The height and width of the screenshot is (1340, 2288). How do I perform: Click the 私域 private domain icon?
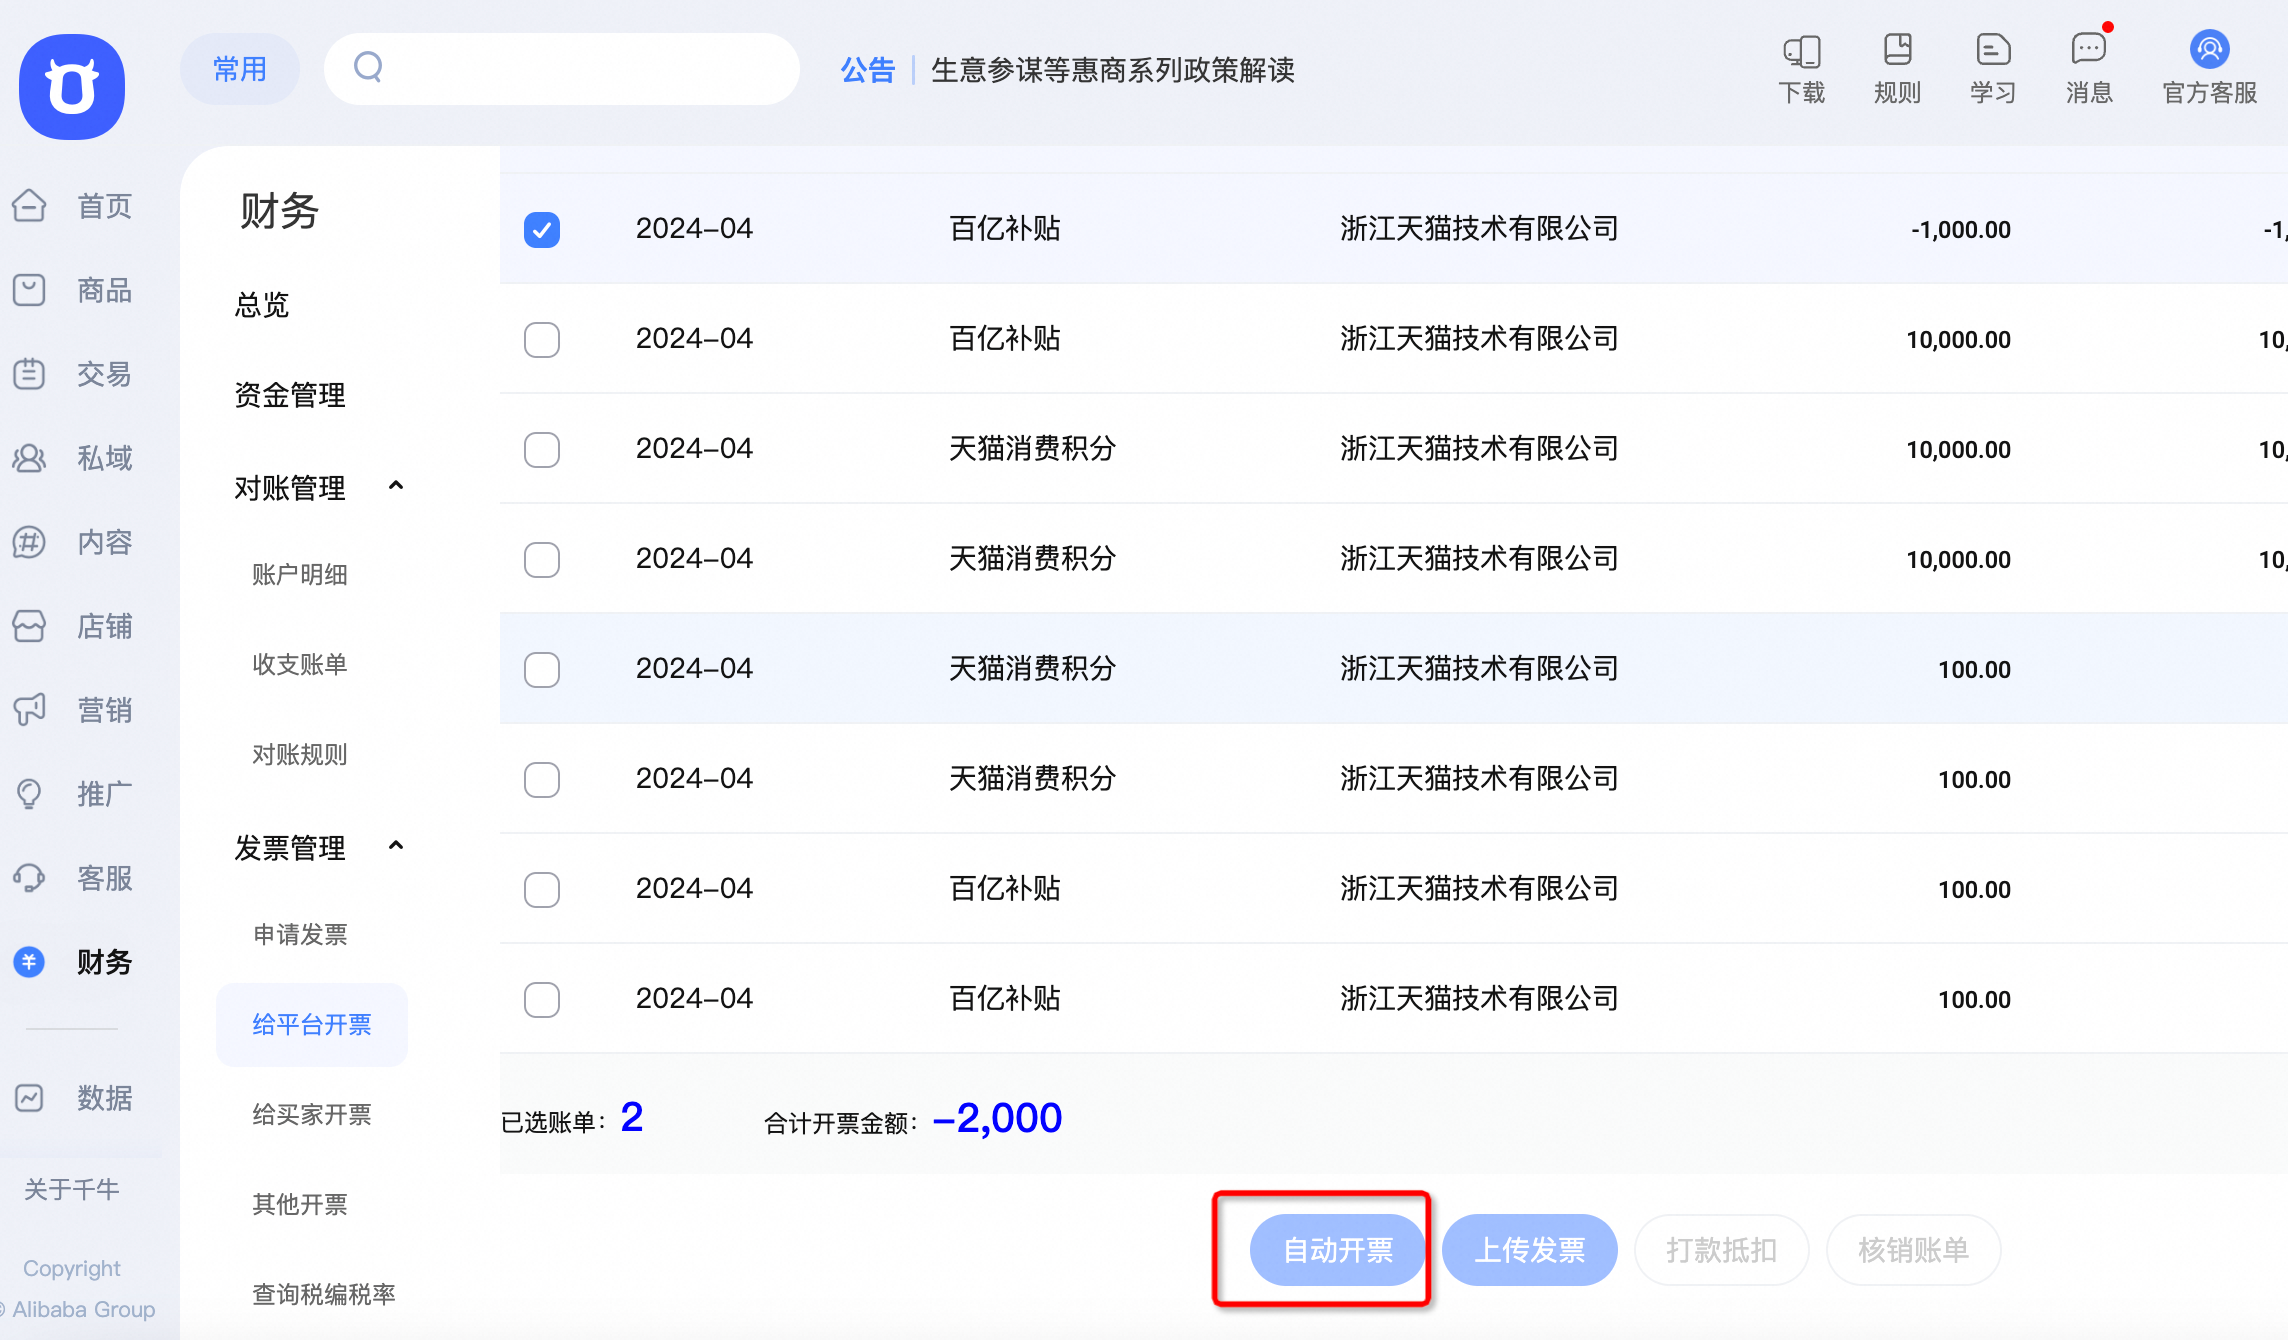(x=29, y=458)
